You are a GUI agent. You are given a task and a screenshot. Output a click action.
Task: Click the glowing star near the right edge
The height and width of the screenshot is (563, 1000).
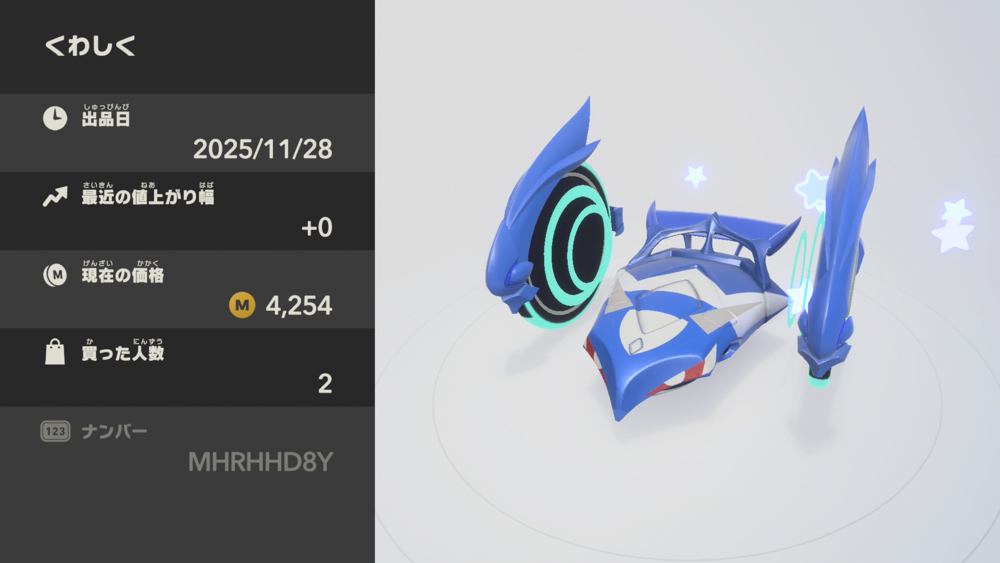pyautogui.click(x=953, y=224)
